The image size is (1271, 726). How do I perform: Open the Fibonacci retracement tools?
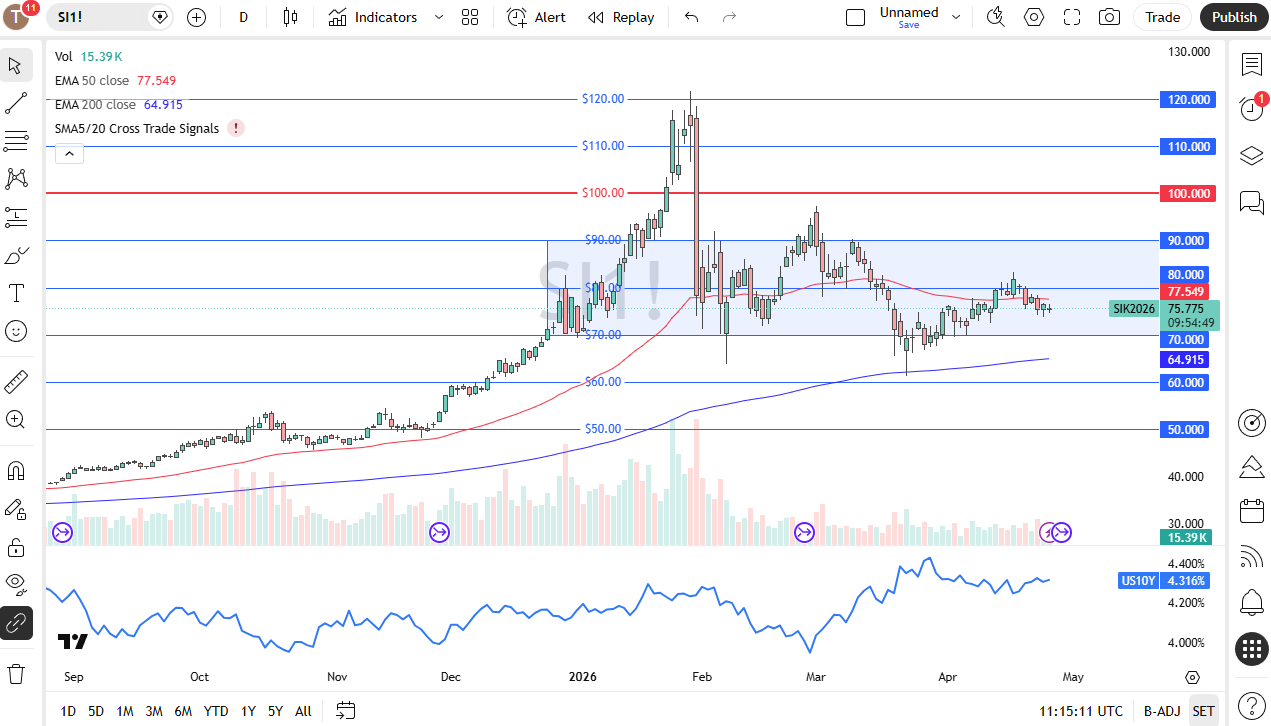(x=16, y=140)
